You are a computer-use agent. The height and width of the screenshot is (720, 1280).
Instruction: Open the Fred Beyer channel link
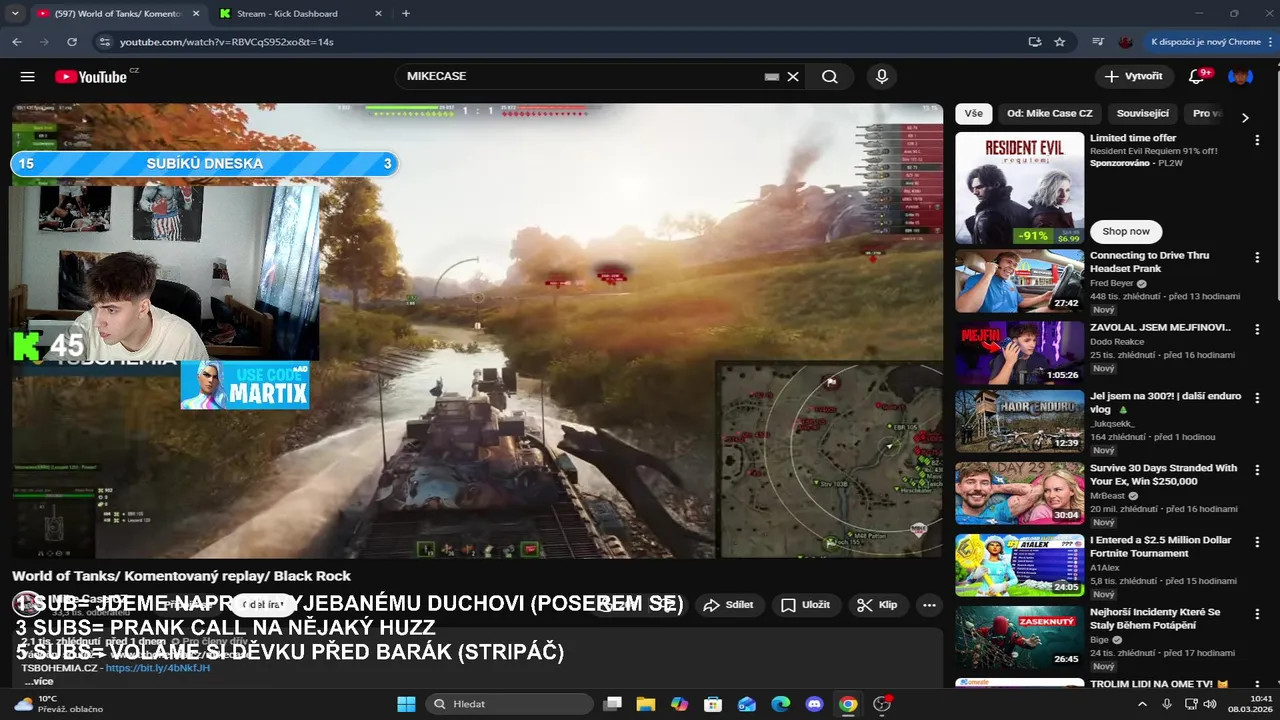[1112, 283]
